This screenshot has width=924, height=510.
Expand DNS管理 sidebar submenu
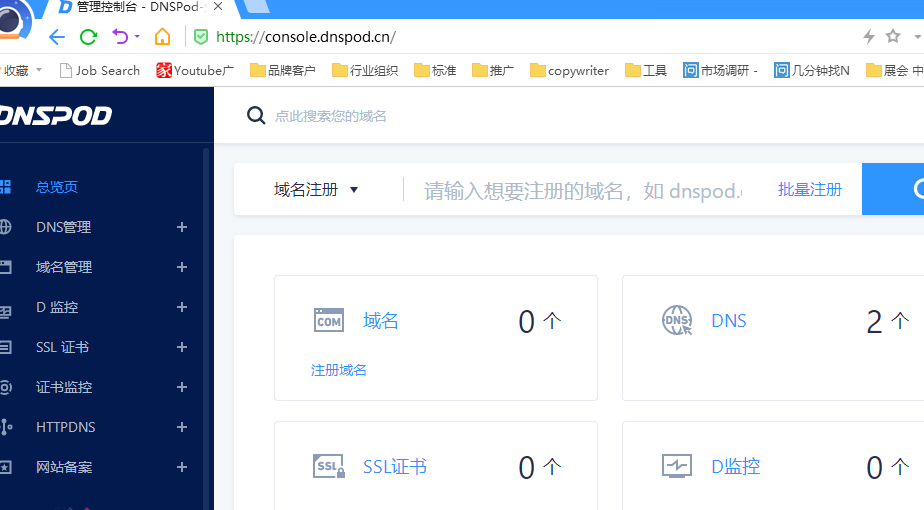point(182,227)
